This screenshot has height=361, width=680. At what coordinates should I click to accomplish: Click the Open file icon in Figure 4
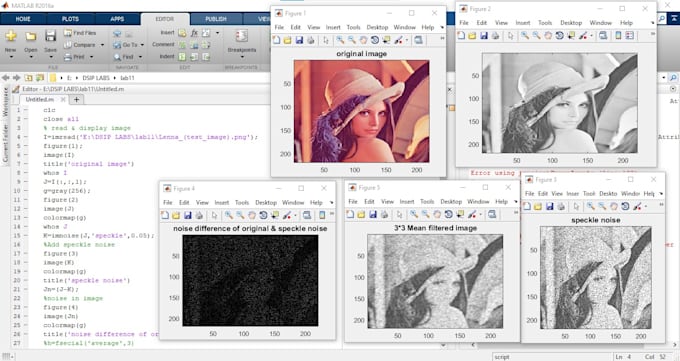176,215
